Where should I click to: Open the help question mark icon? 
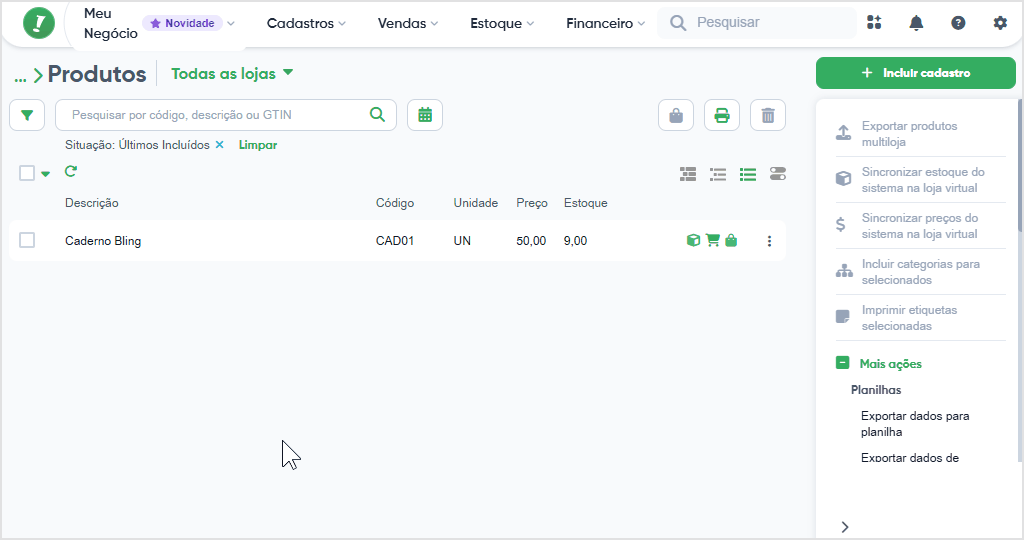pos(958,23)
